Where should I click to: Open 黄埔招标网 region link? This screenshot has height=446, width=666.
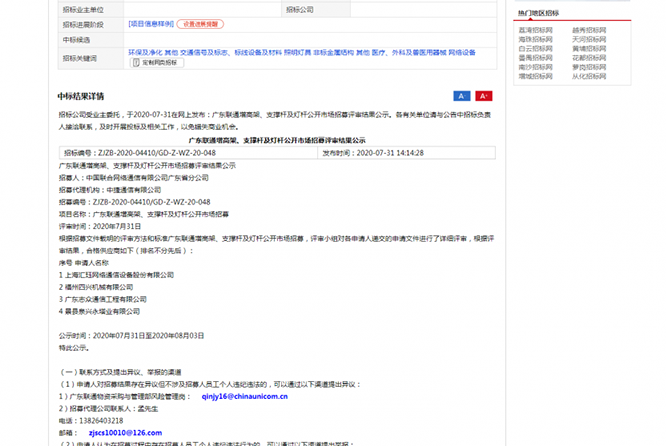coord(589,49)
